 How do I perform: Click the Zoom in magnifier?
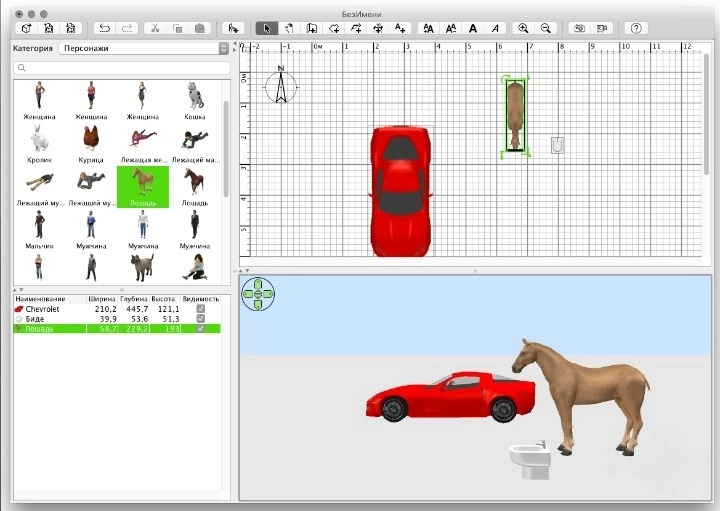[523, 28]
